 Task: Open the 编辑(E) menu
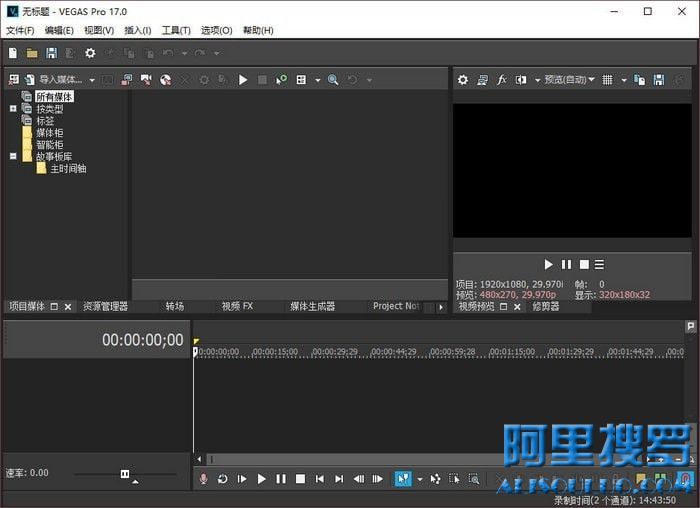click(x=59, y=30)
